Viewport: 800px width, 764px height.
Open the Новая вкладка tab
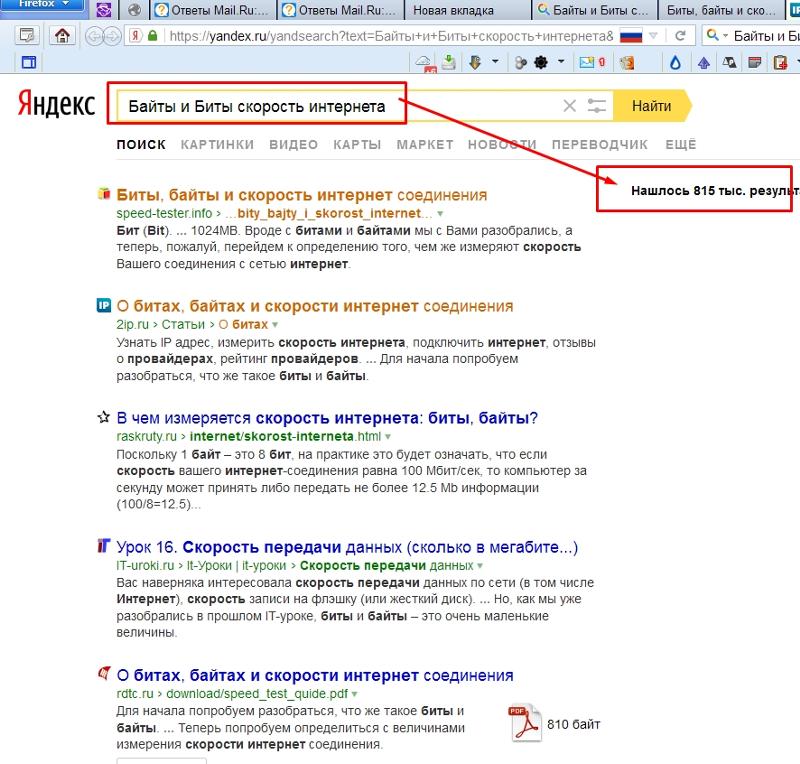pyautogui.click(x=467, y=10)
